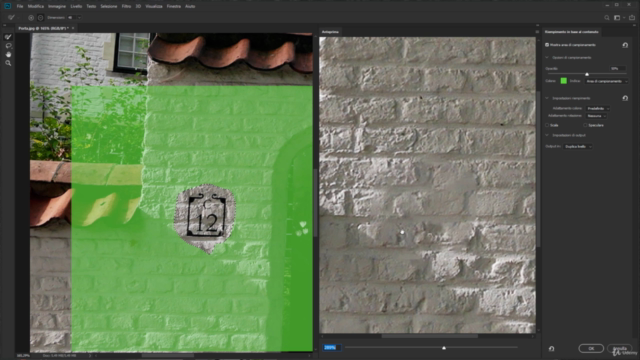Click the Opacità percentage field
Viewport: 640px width, 360px height.
tap(617, 69)
